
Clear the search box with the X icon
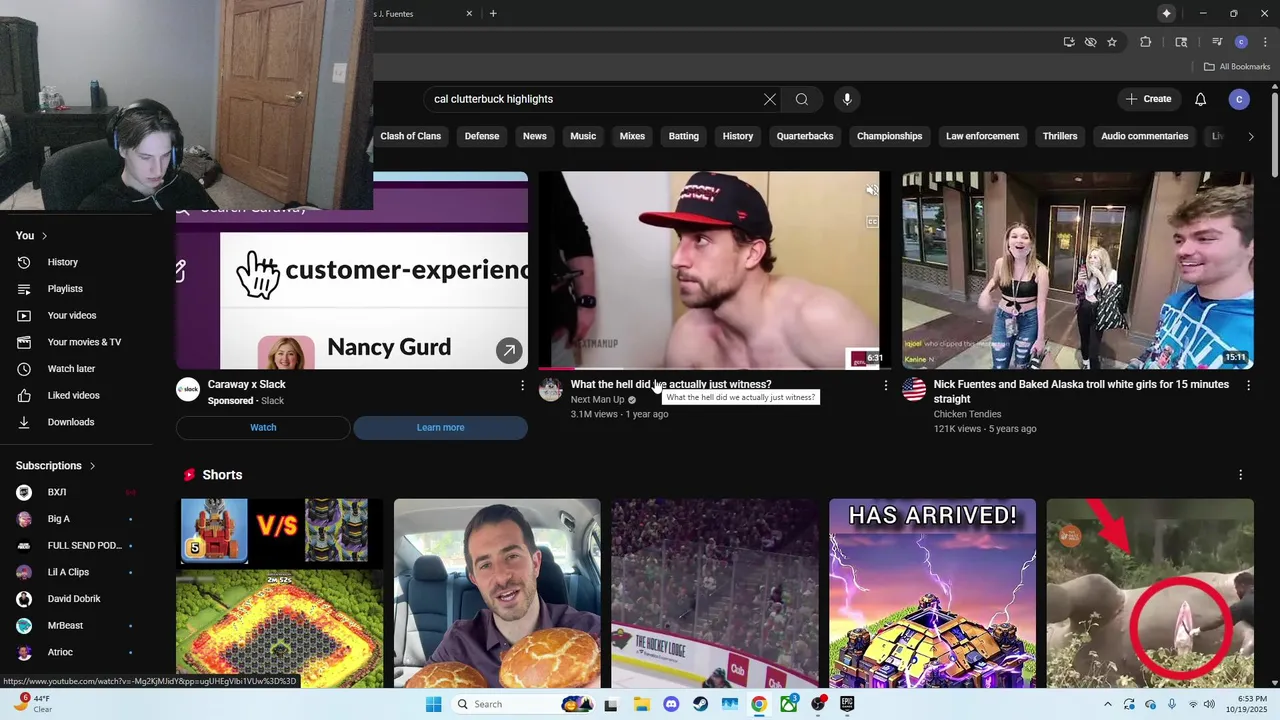pyautogui.click(x=770, y=99)
